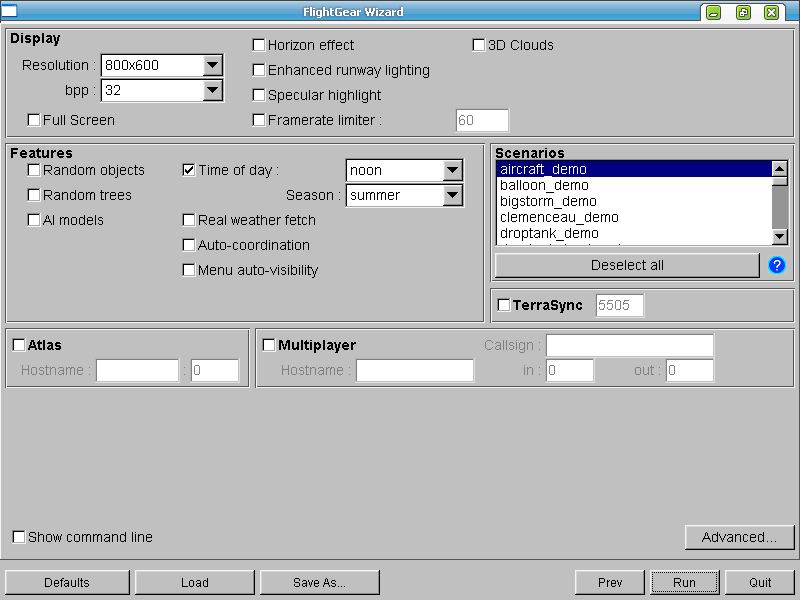
Task: Click the Multiplayer out port field
Action: 690,370
